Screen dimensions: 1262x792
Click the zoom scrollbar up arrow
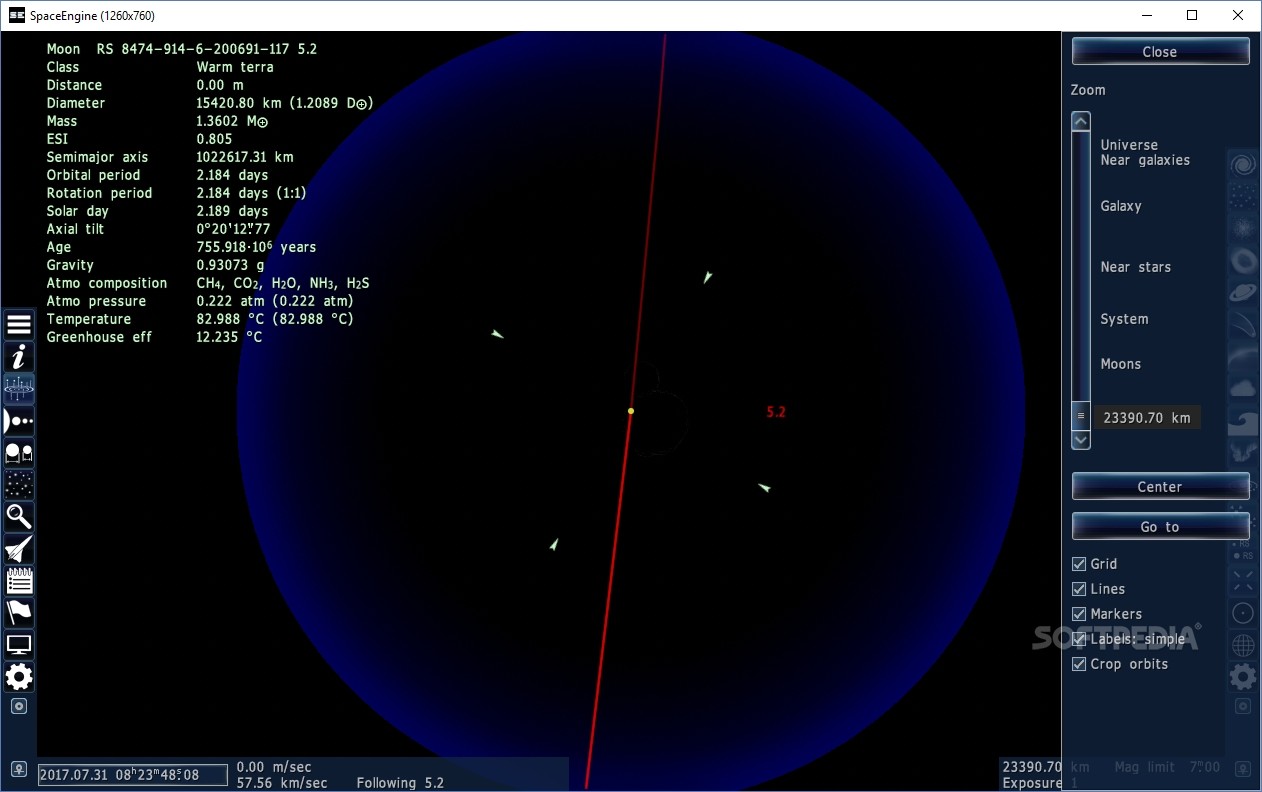[1080, 122]
